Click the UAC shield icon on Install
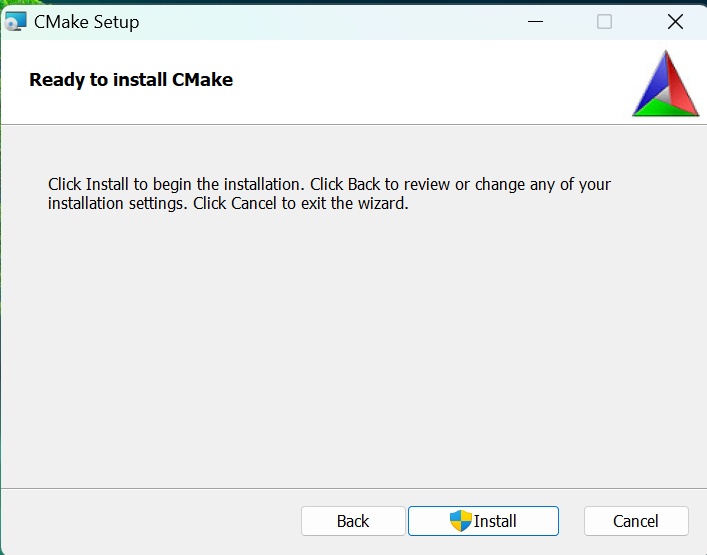Image resolution: width=707 pixels, height=555 pixels. pos(461,521)
